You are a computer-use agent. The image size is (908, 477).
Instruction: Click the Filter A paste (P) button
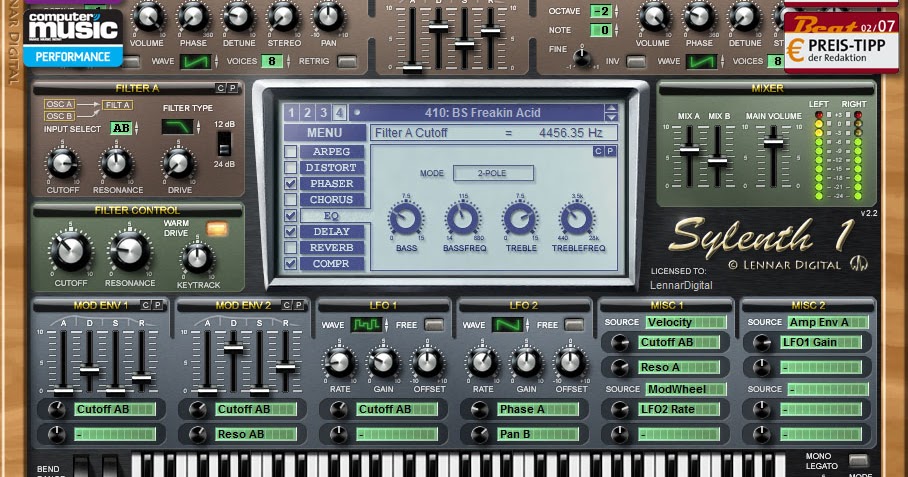tap(232, 88)
